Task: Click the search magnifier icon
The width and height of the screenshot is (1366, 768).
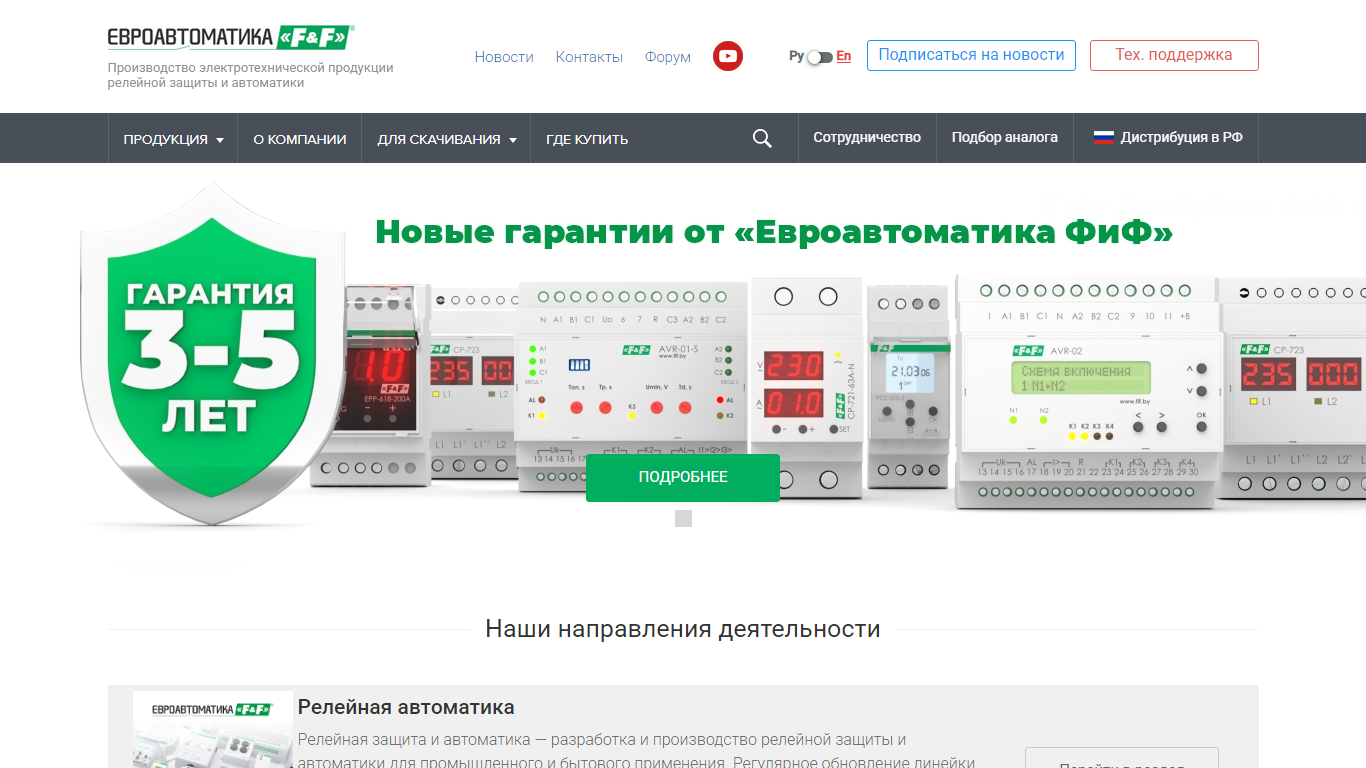Action: point(762,139)
